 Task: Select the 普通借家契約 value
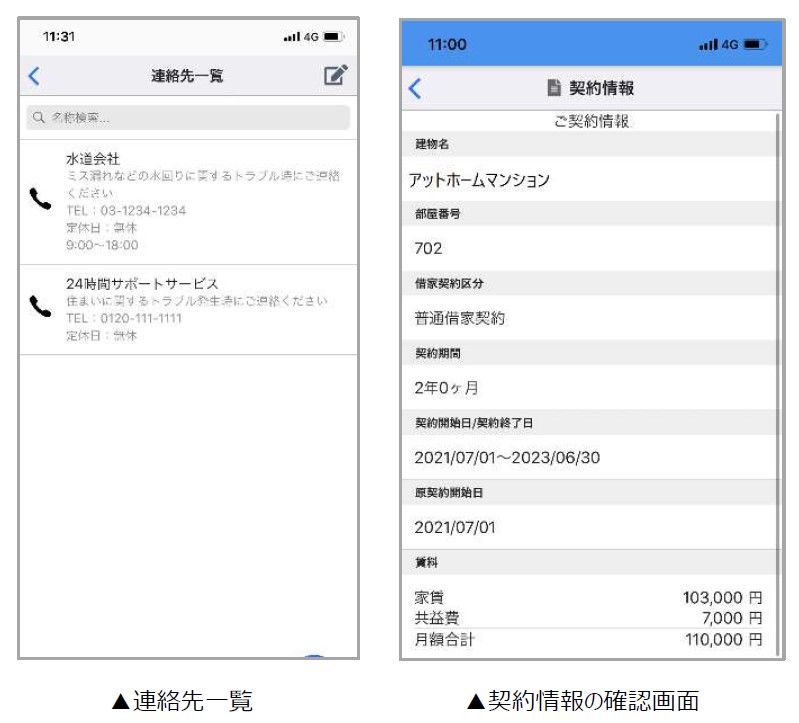(460, 318)
